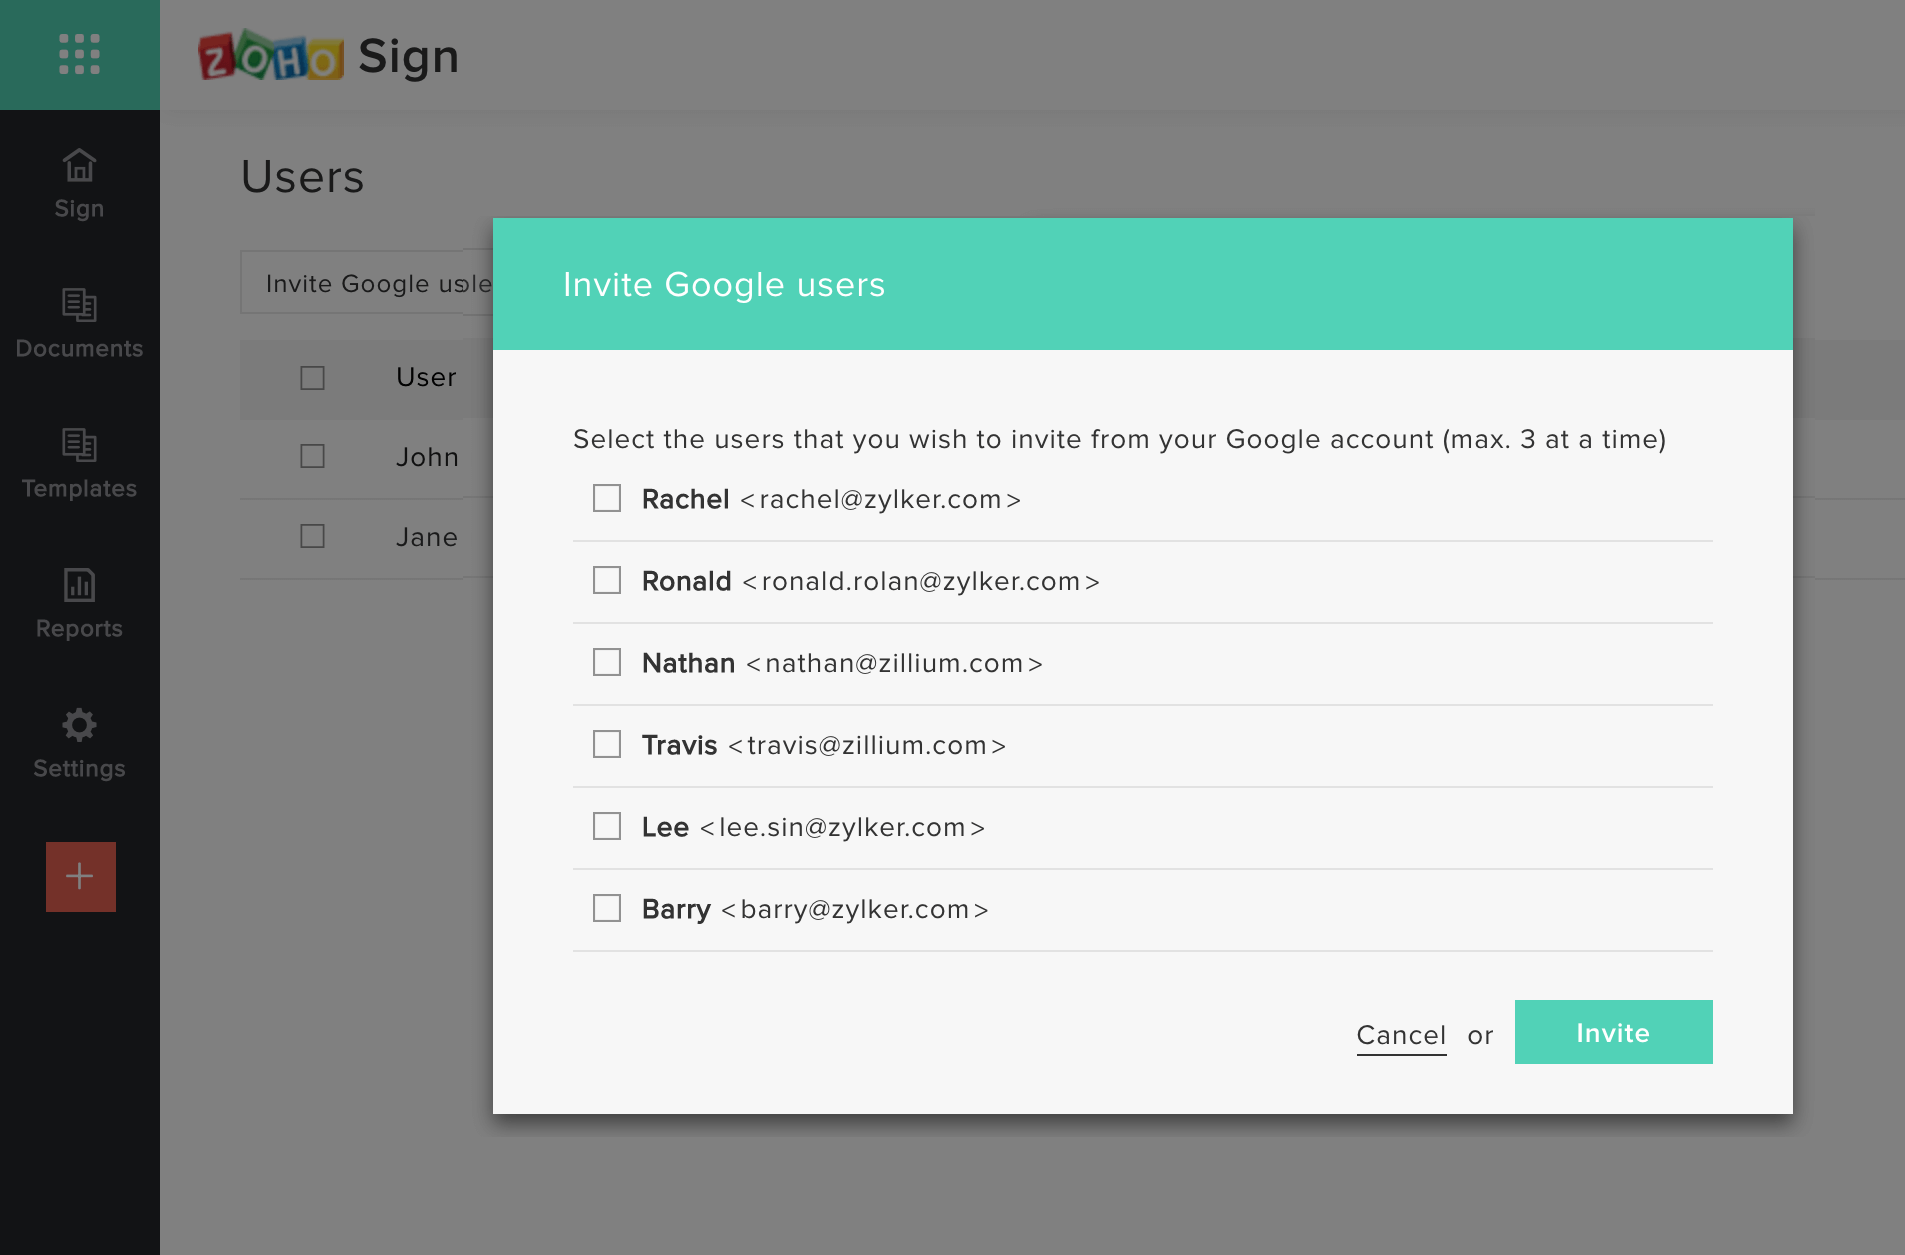Click the red plus add button

coord(80,876)
